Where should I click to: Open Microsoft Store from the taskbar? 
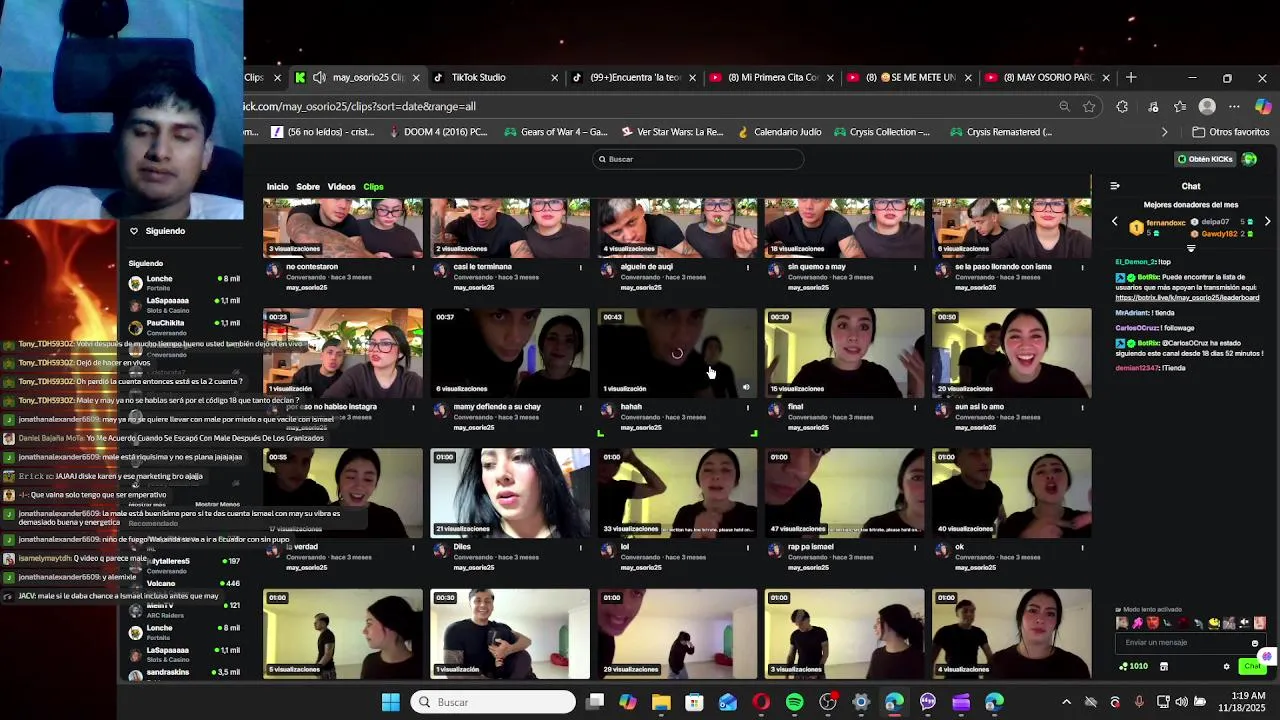click(x=694, y=702)
